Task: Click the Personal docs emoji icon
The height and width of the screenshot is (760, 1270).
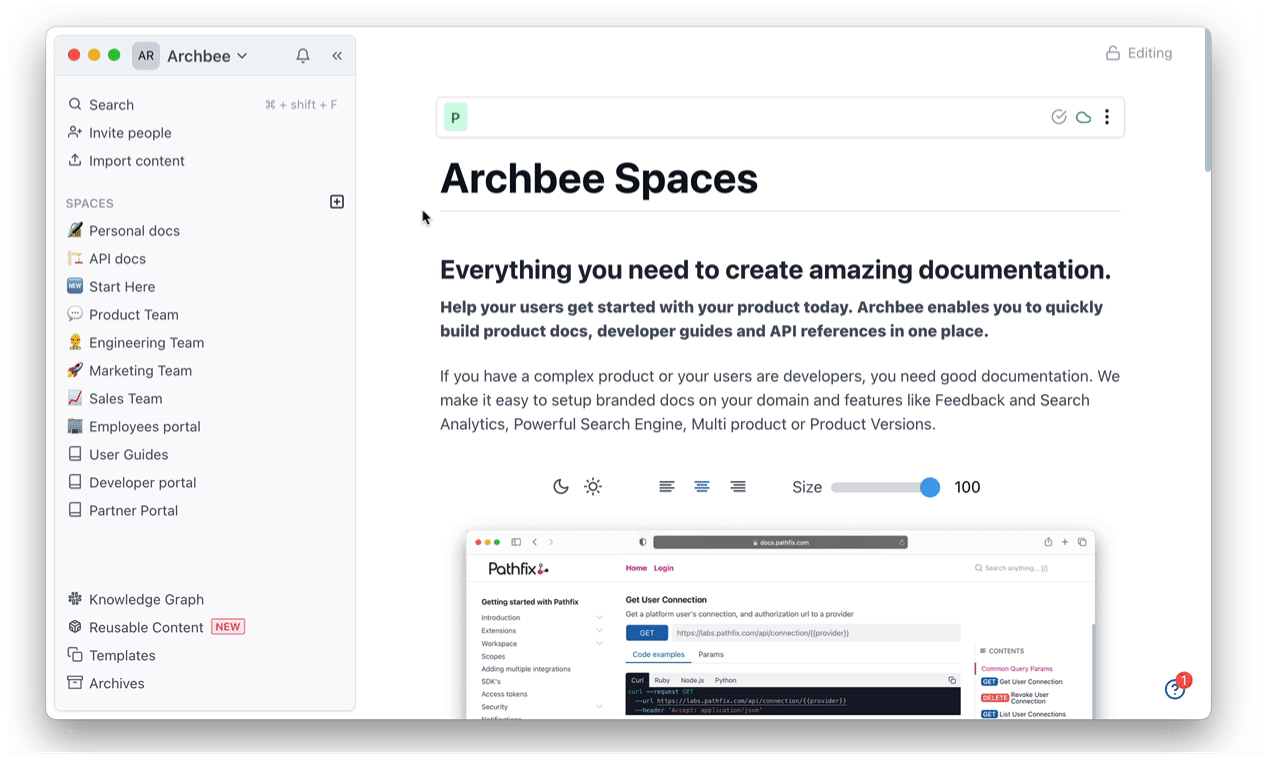Action: click(x=75, y=230)
